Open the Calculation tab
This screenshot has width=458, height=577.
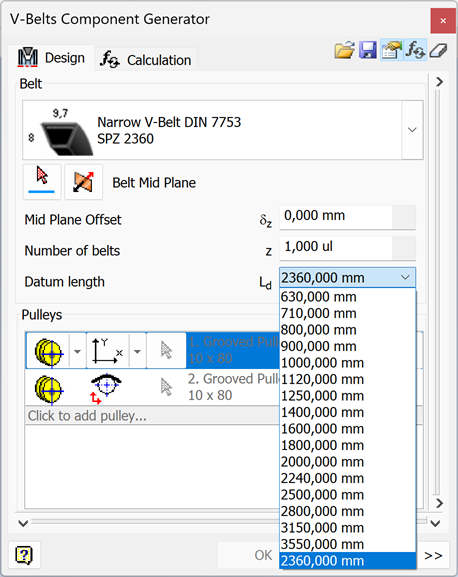coord(146,60)
